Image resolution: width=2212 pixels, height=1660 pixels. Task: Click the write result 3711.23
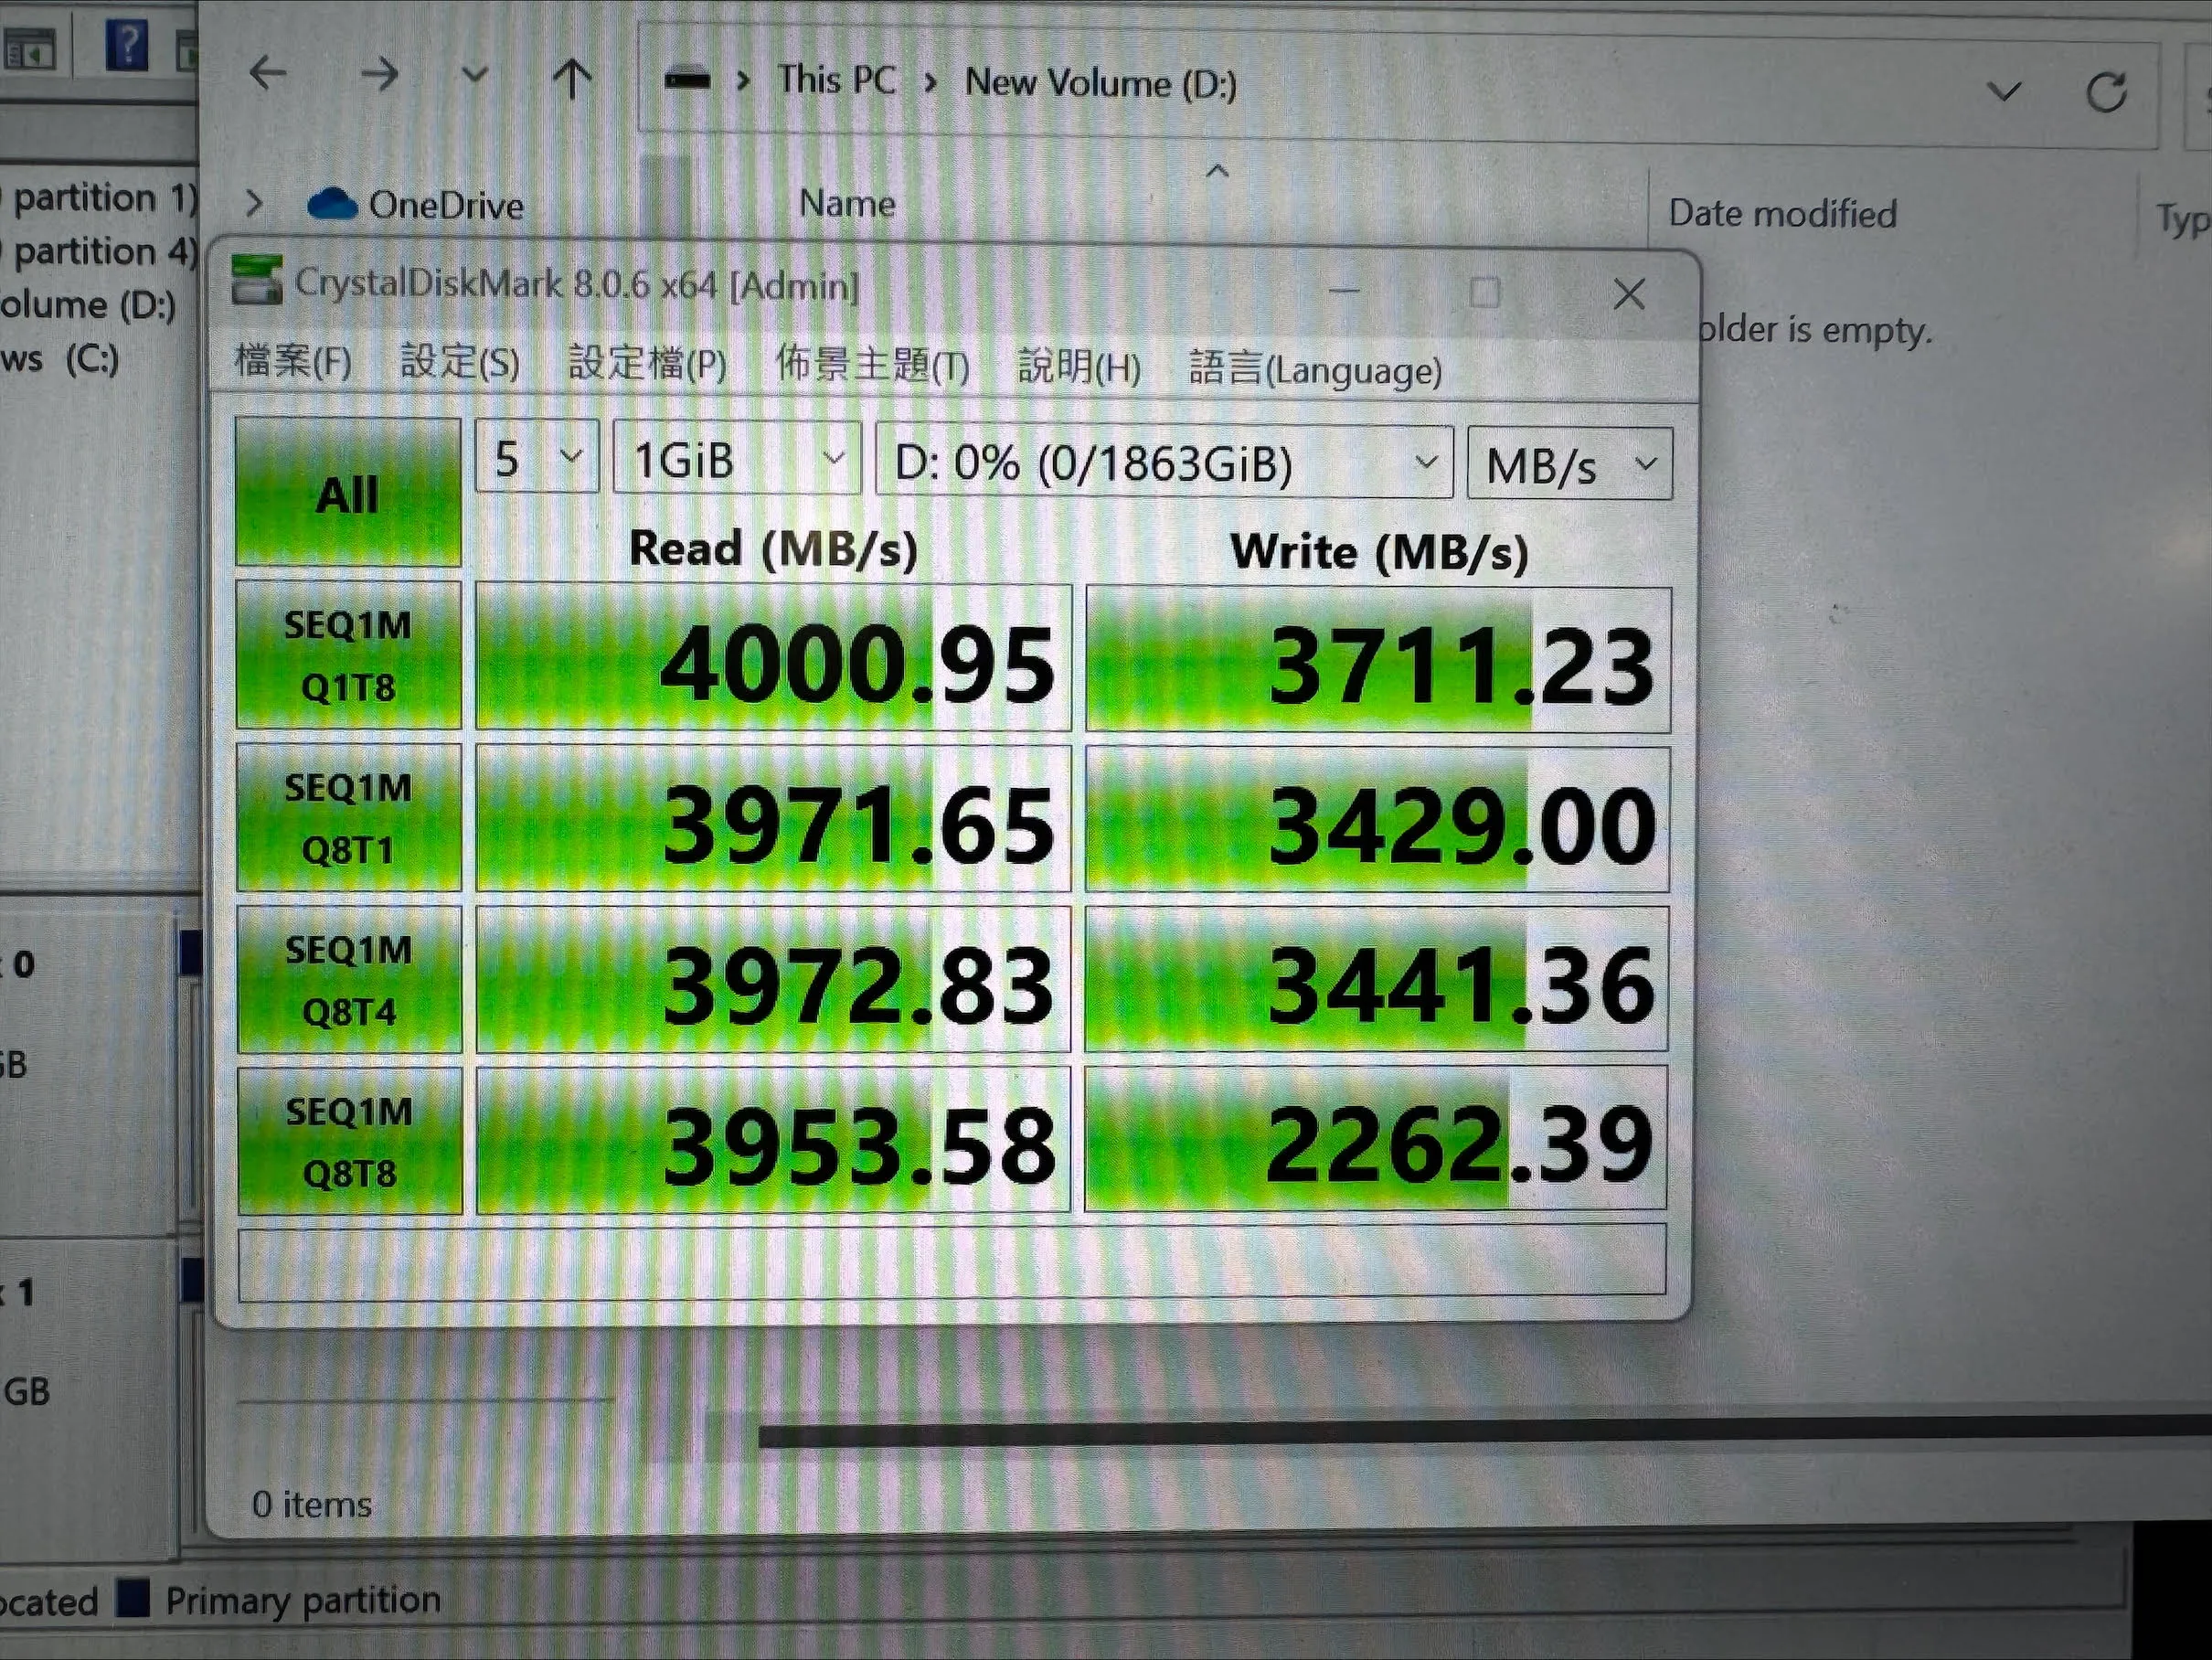point(1378,660)
